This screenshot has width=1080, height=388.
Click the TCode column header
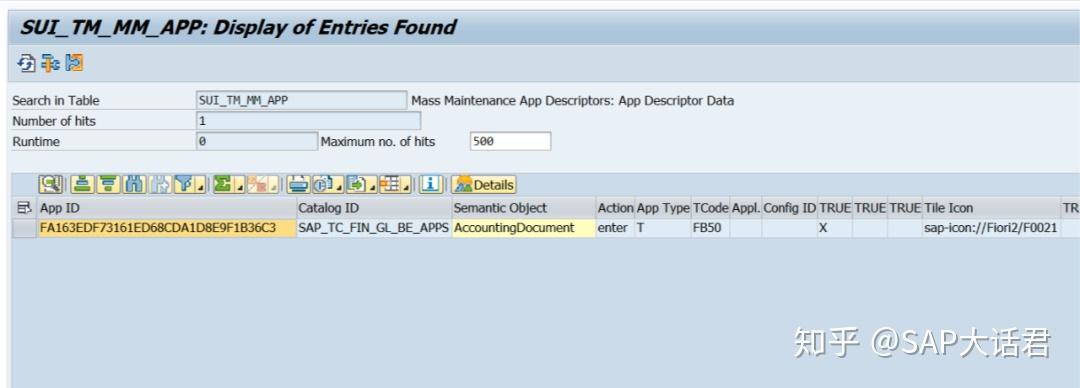(710, 208)
